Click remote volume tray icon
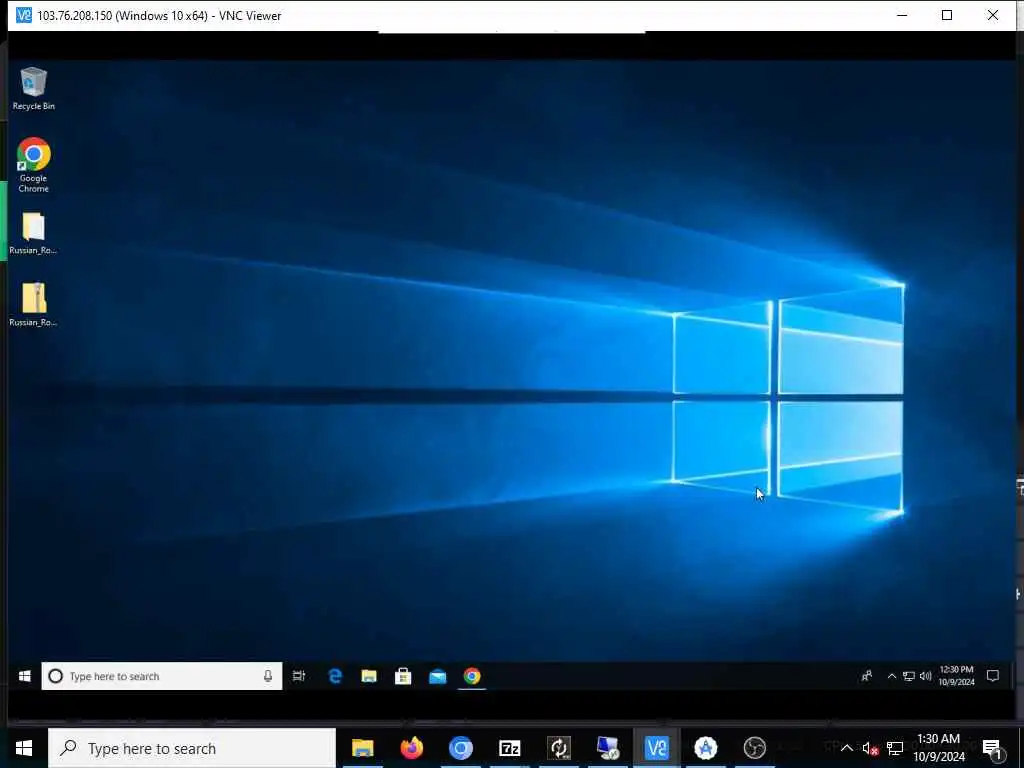Screen dimensions: 1024x768 coord(925,676)
